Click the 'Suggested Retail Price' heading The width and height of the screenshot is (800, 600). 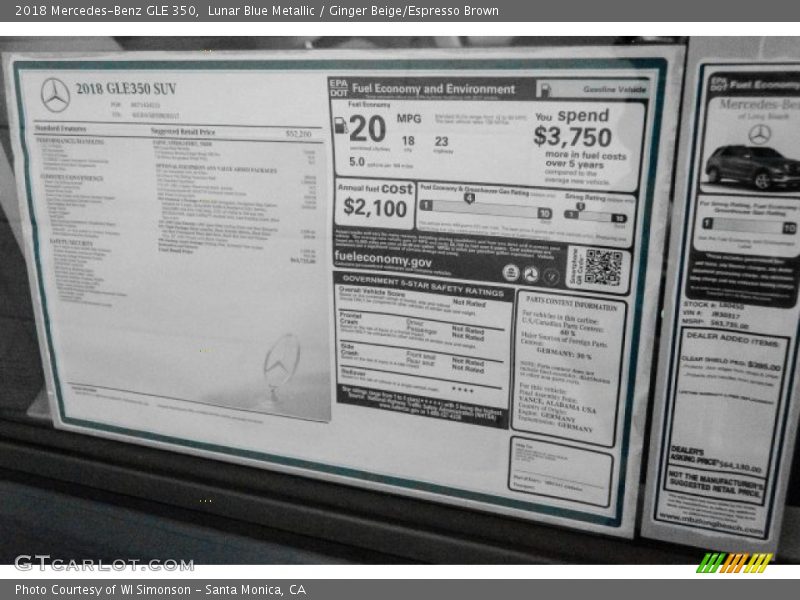(x=183, y=132)
